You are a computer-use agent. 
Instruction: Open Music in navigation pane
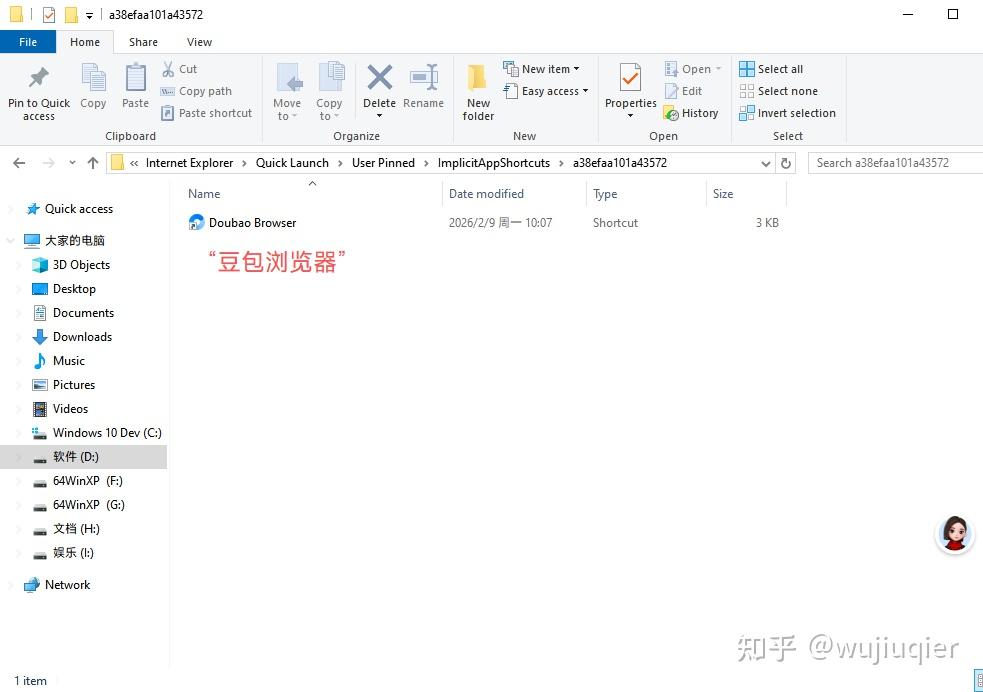[68, 360]
